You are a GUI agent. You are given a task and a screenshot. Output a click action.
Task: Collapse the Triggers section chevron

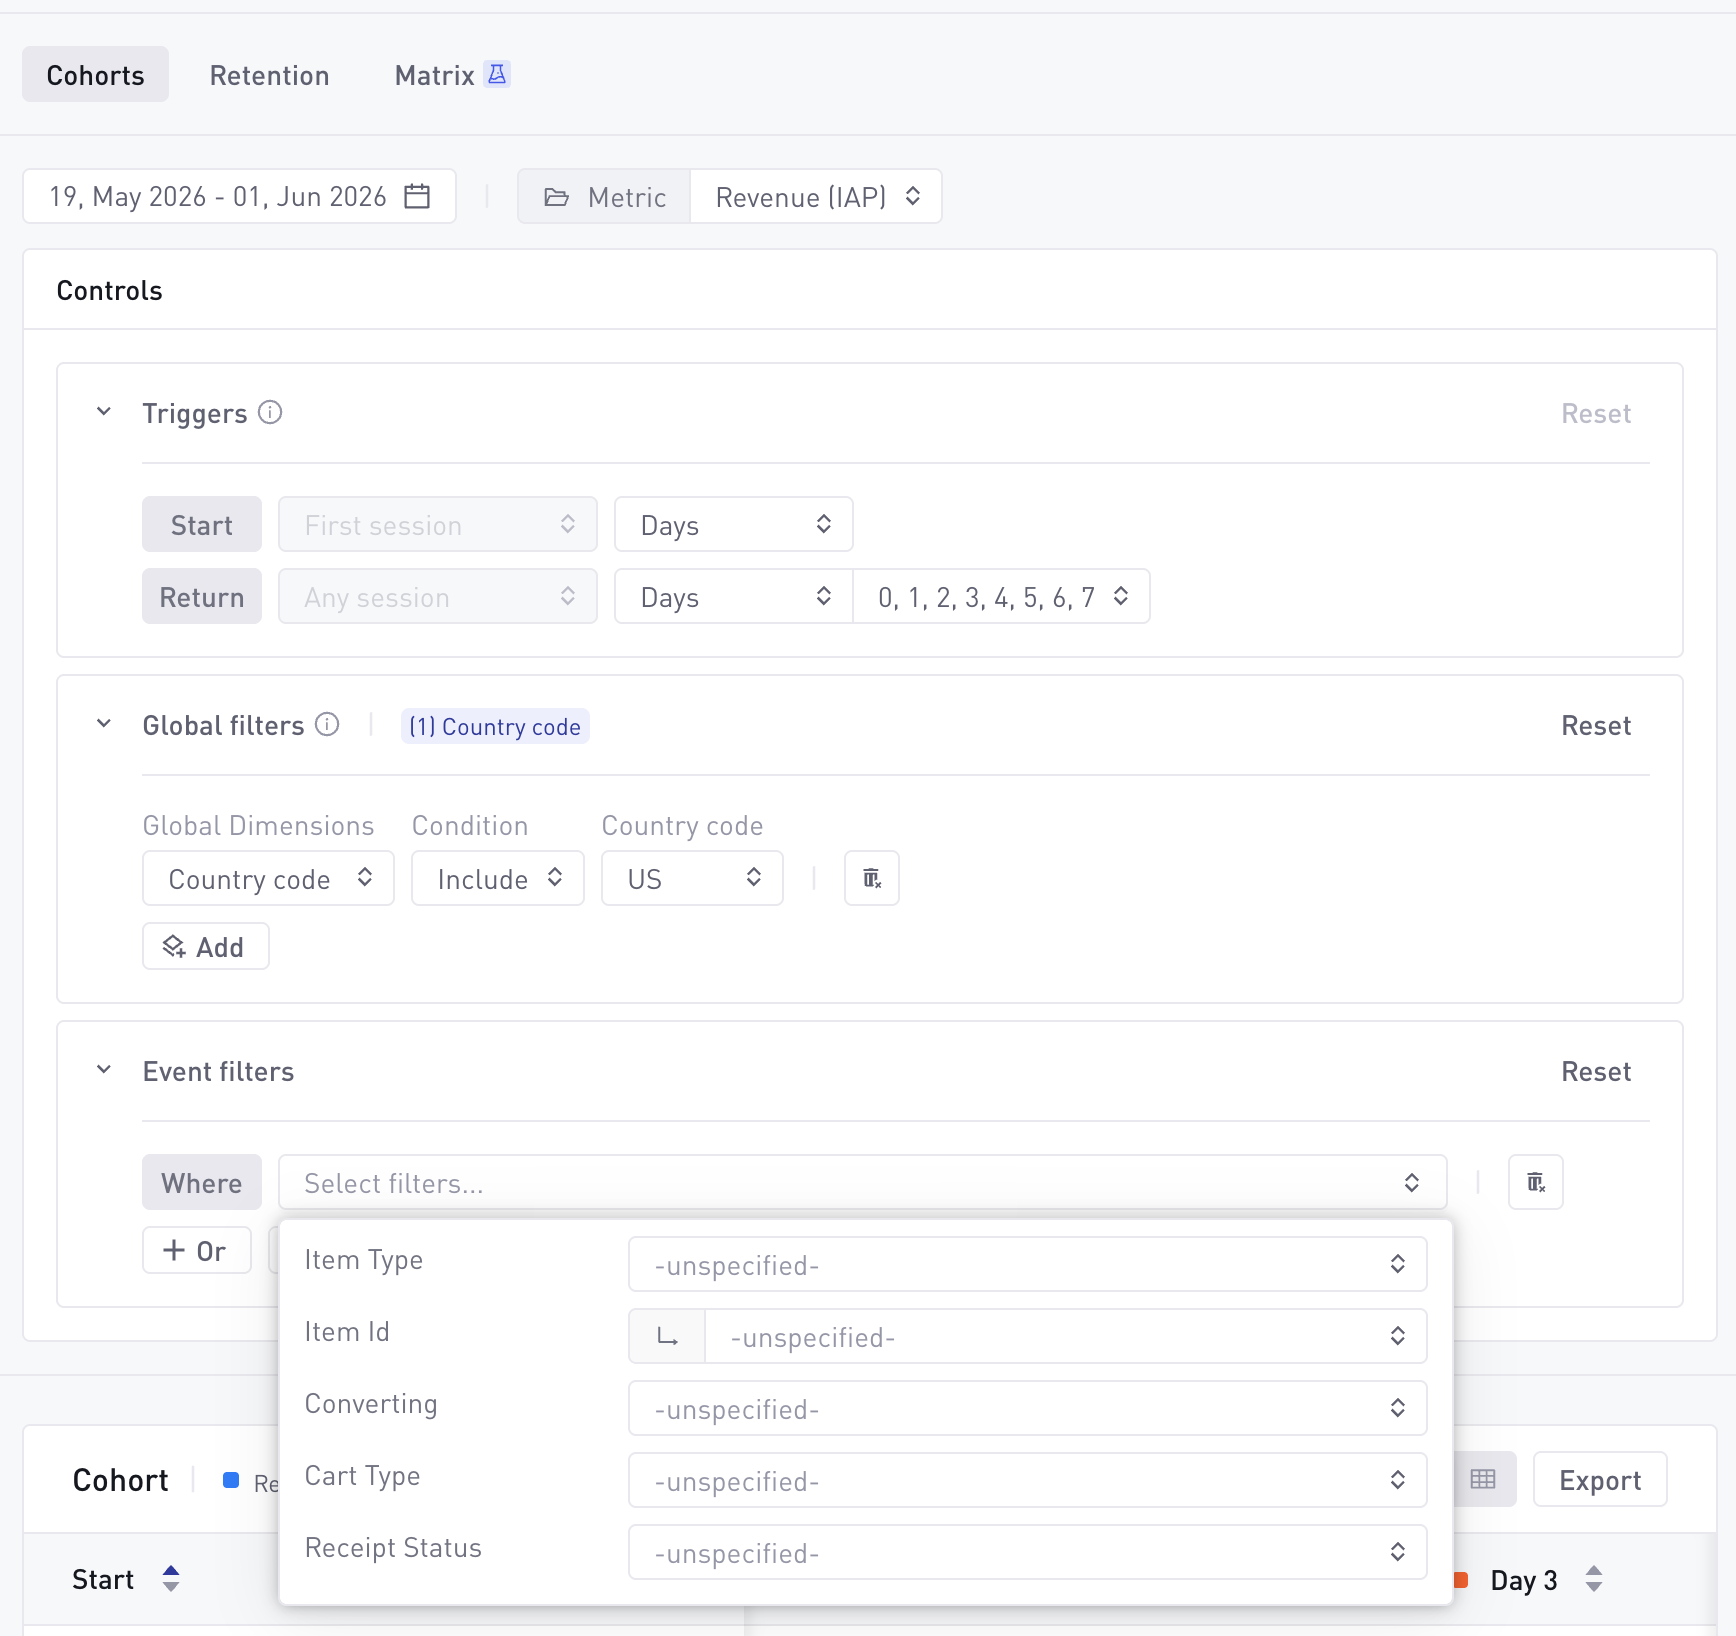pyautogui.click(x=104, y=412)
